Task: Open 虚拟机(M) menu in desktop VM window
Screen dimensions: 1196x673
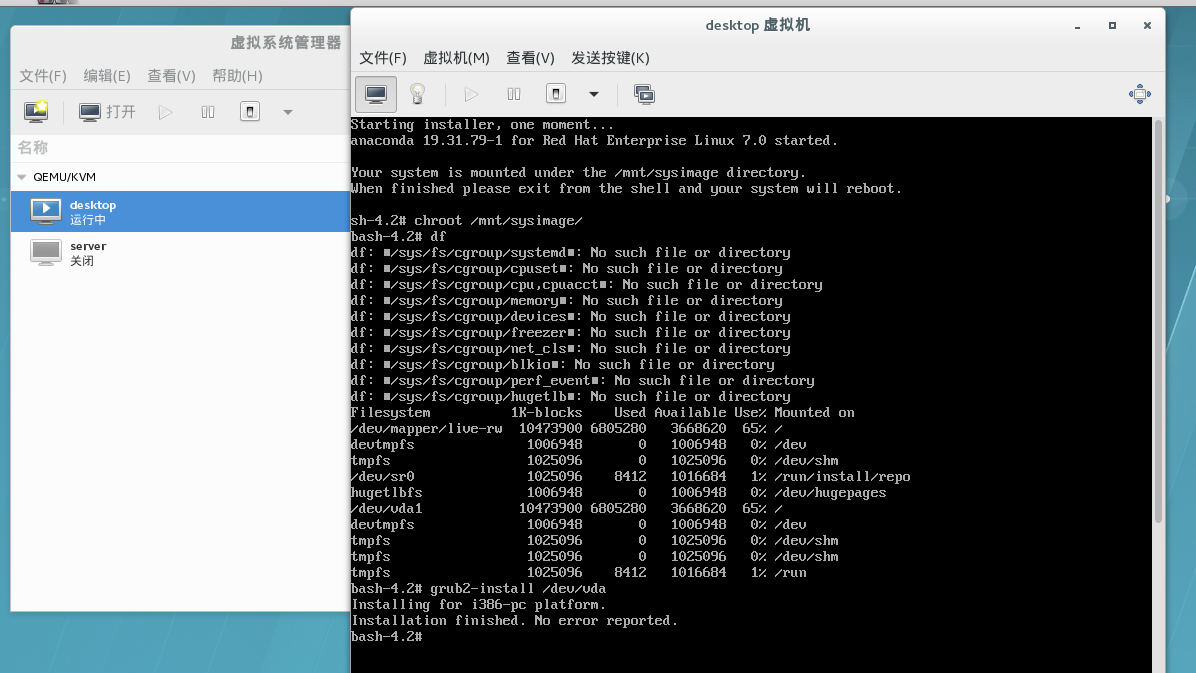Action: pyautogui.click(x=456, y=58)
